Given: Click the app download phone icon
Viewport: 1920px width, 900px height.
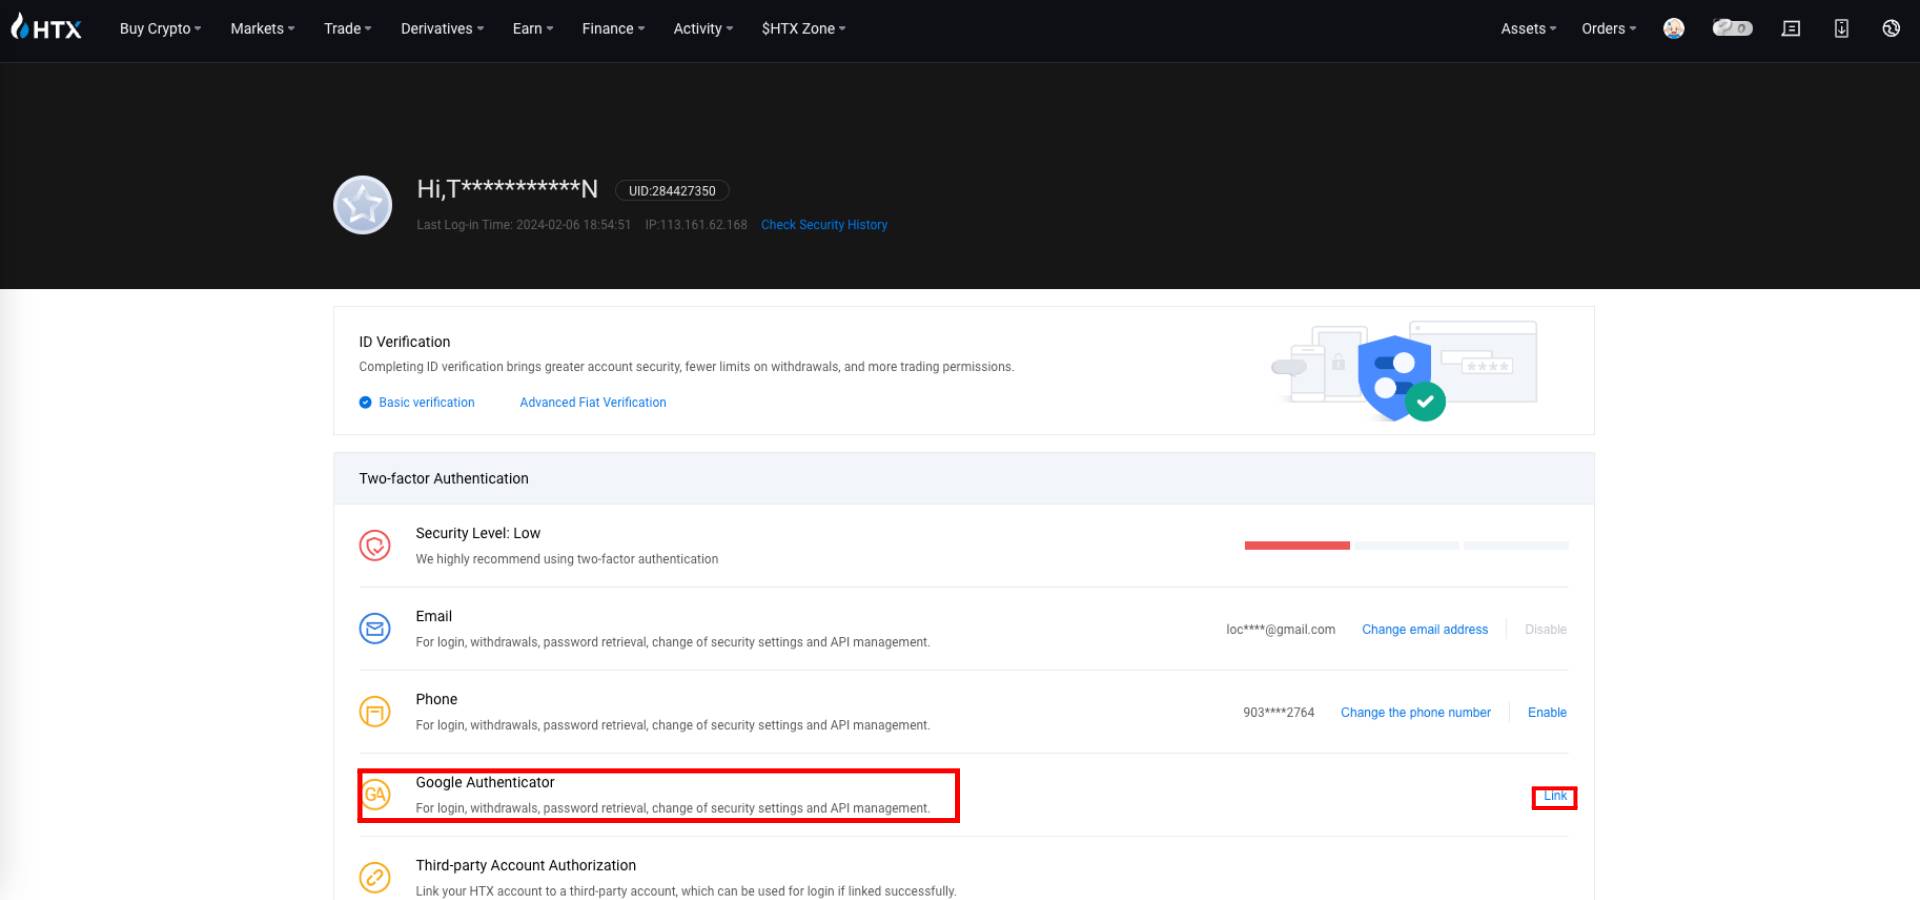Looking at the screenshot, I should [x=1841, y=29].
